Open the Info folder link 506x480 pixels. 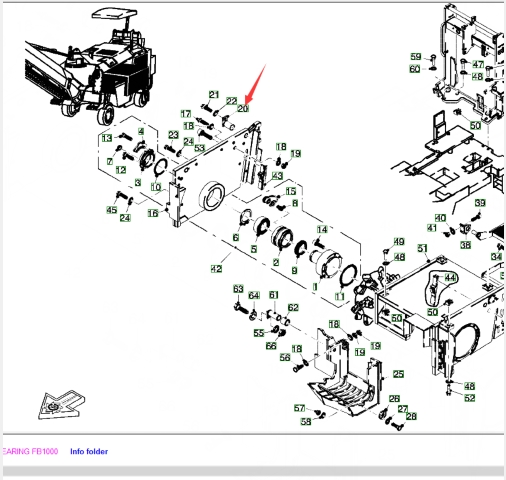[x=89, y=452]
